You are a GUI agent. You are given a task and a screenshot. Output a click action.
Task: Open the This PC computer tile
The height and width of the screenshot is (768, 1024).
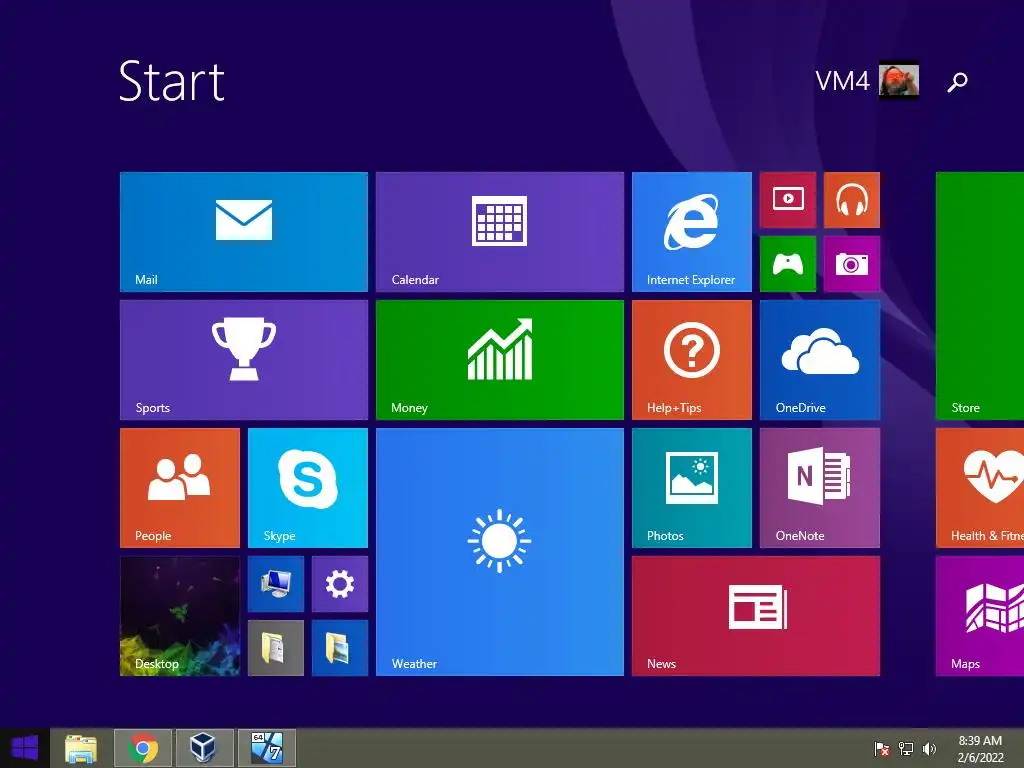click(276, 584)
